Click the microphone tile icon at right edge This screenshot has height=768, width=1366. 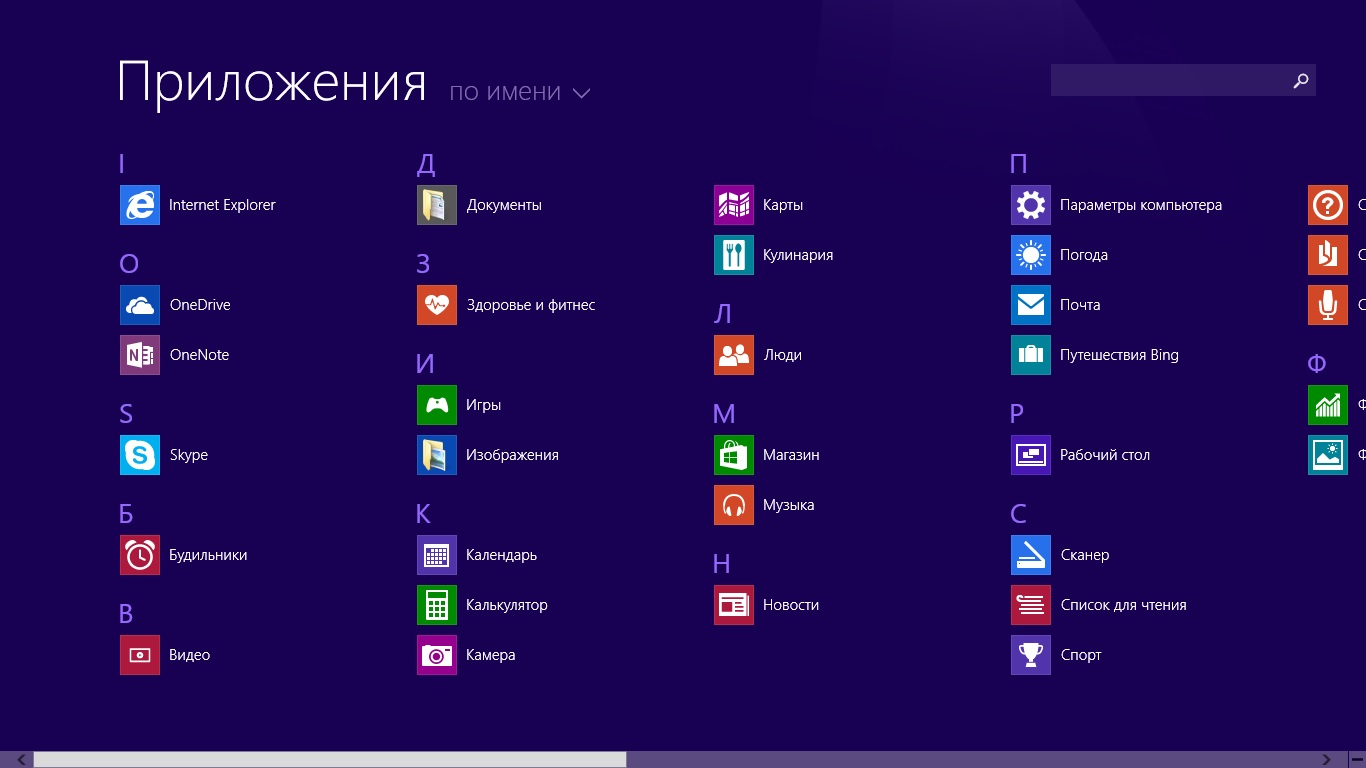1328,305
